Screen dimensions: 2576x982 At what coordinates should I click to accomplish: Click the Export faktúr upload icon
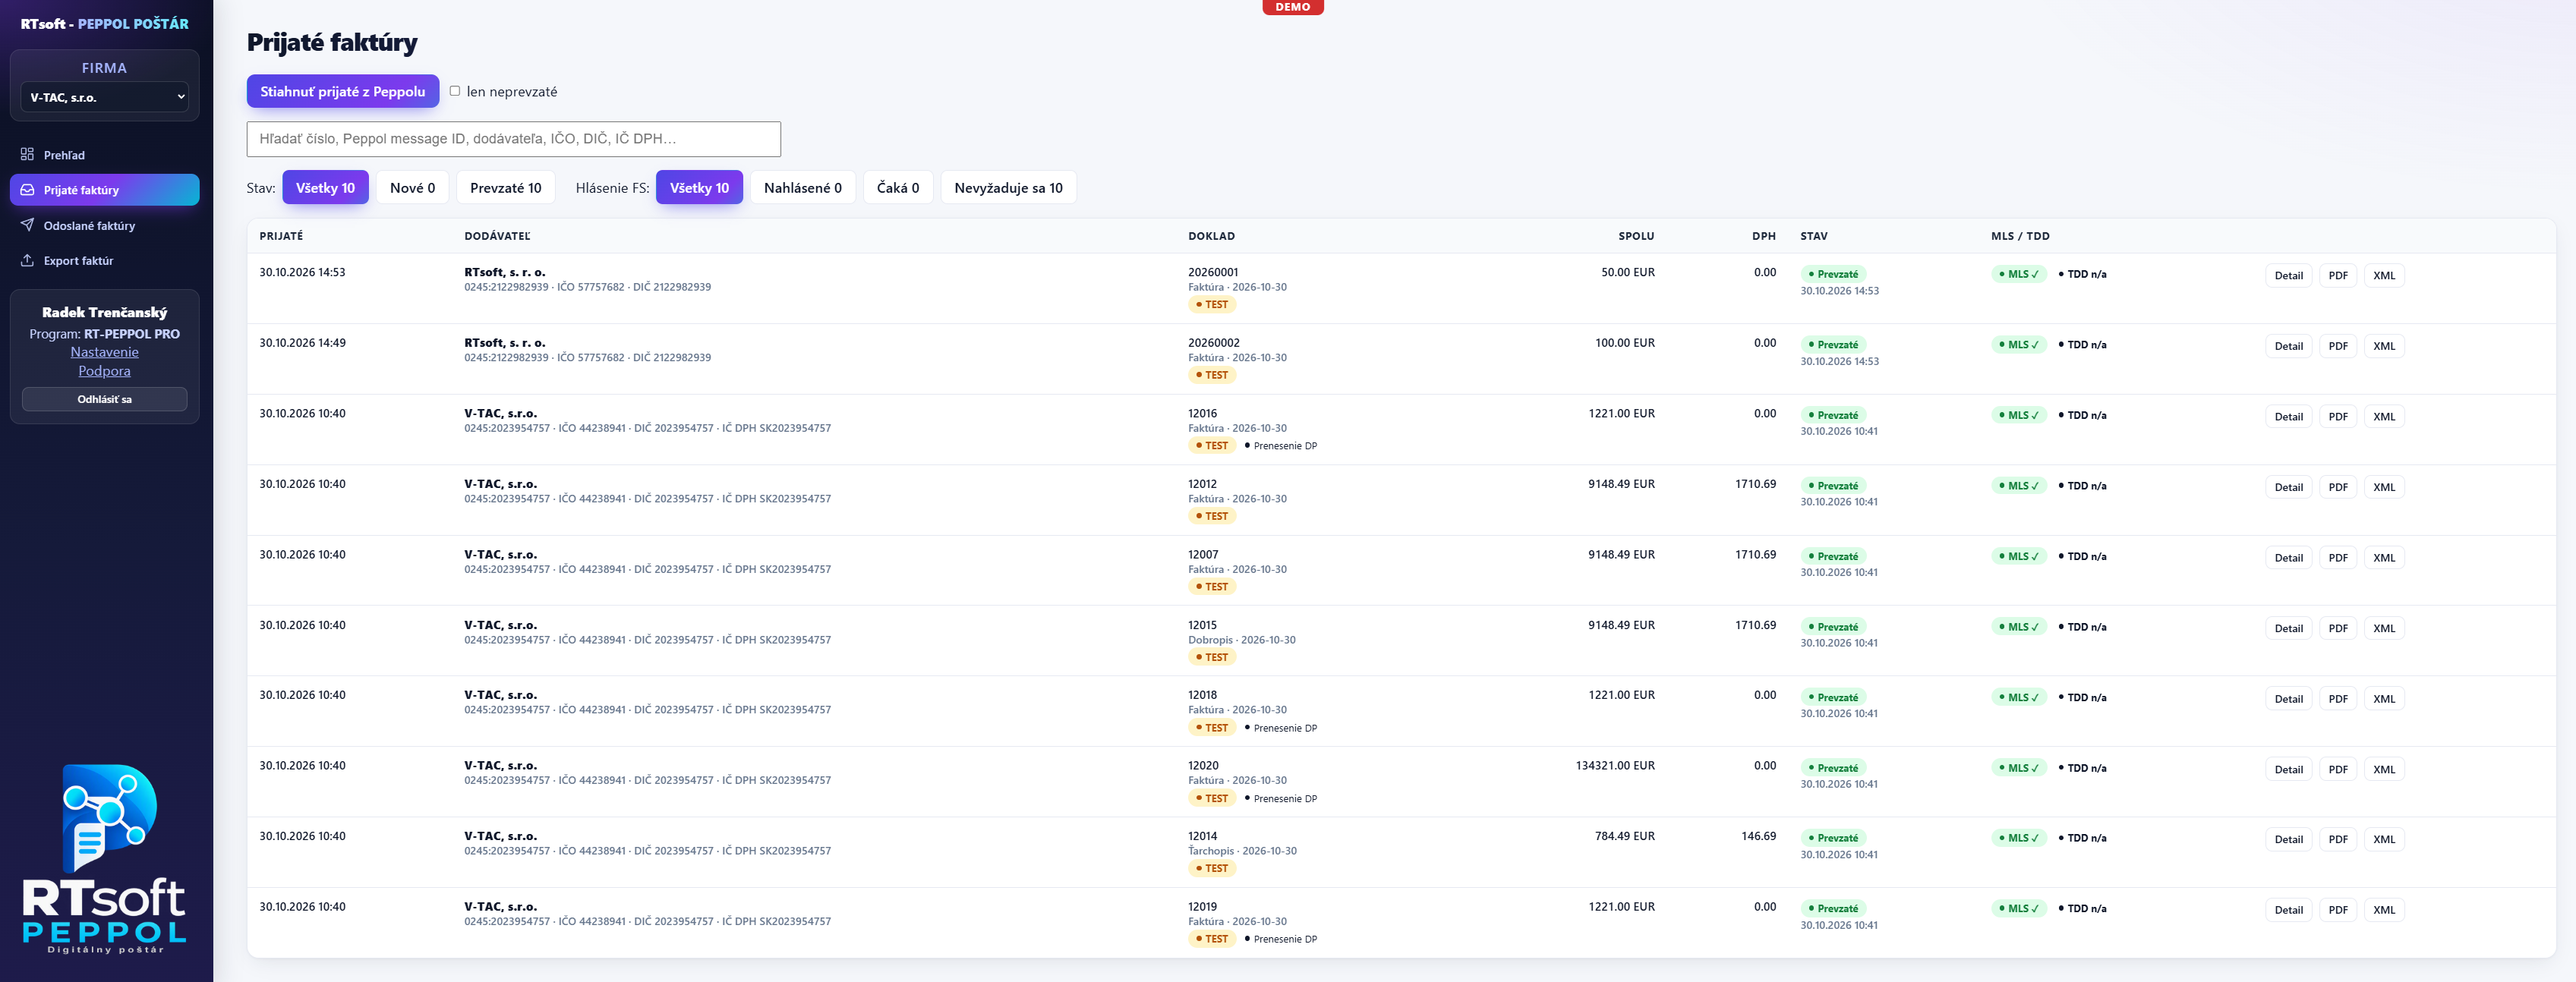tap(27, 260)
